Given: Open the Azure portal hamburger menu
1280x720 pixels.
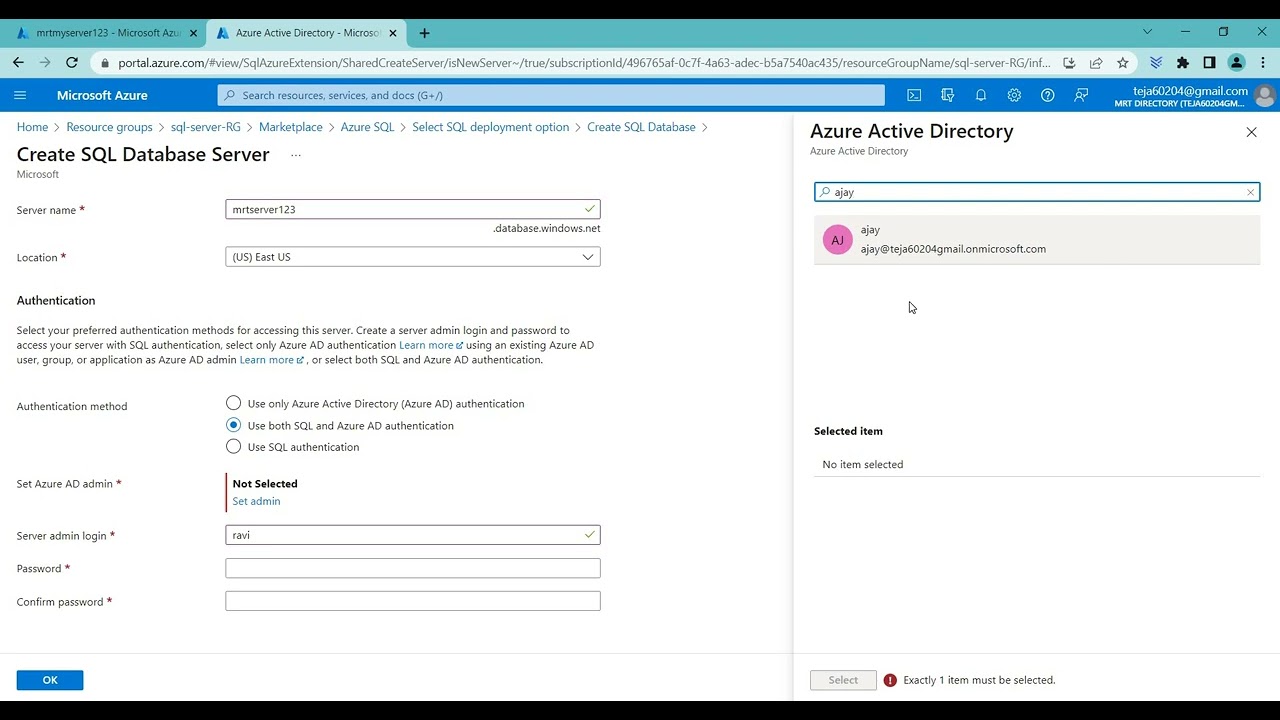Looking at the screenshot, I should [x=20, y=95].
